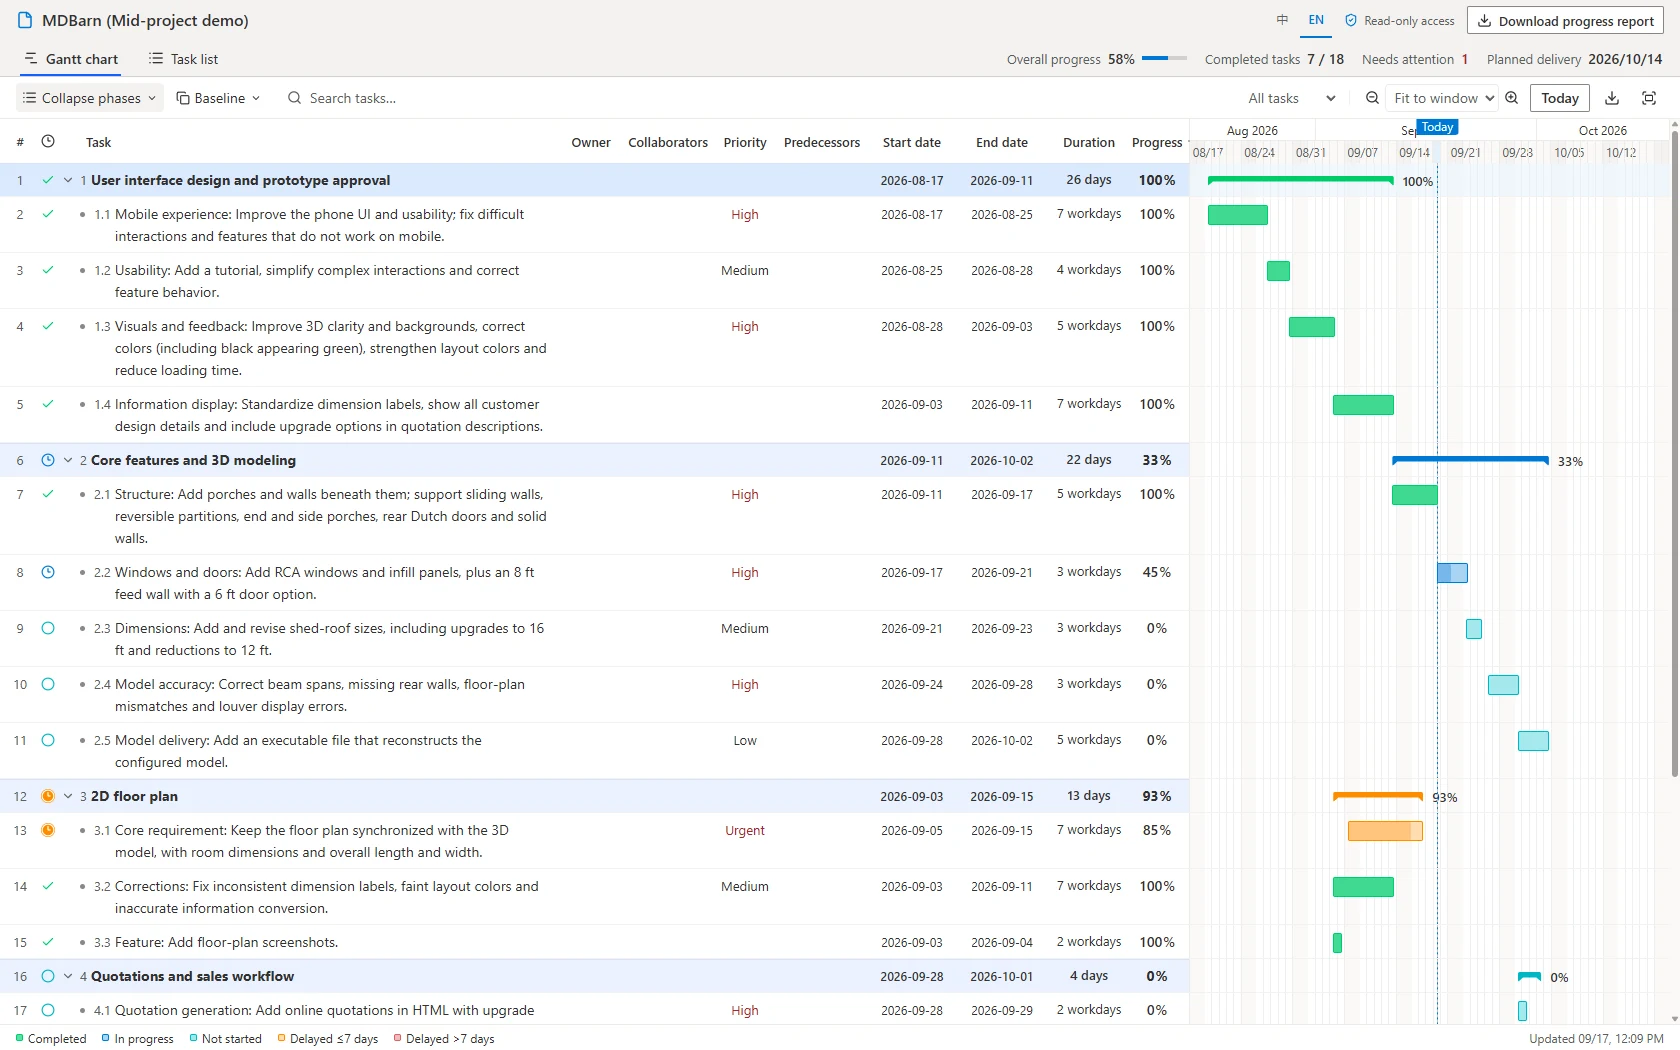Open the All tasks filter dropdown
Image resolution: width=1680 pixels, height=1050 pixels.
pos(1291,98)
